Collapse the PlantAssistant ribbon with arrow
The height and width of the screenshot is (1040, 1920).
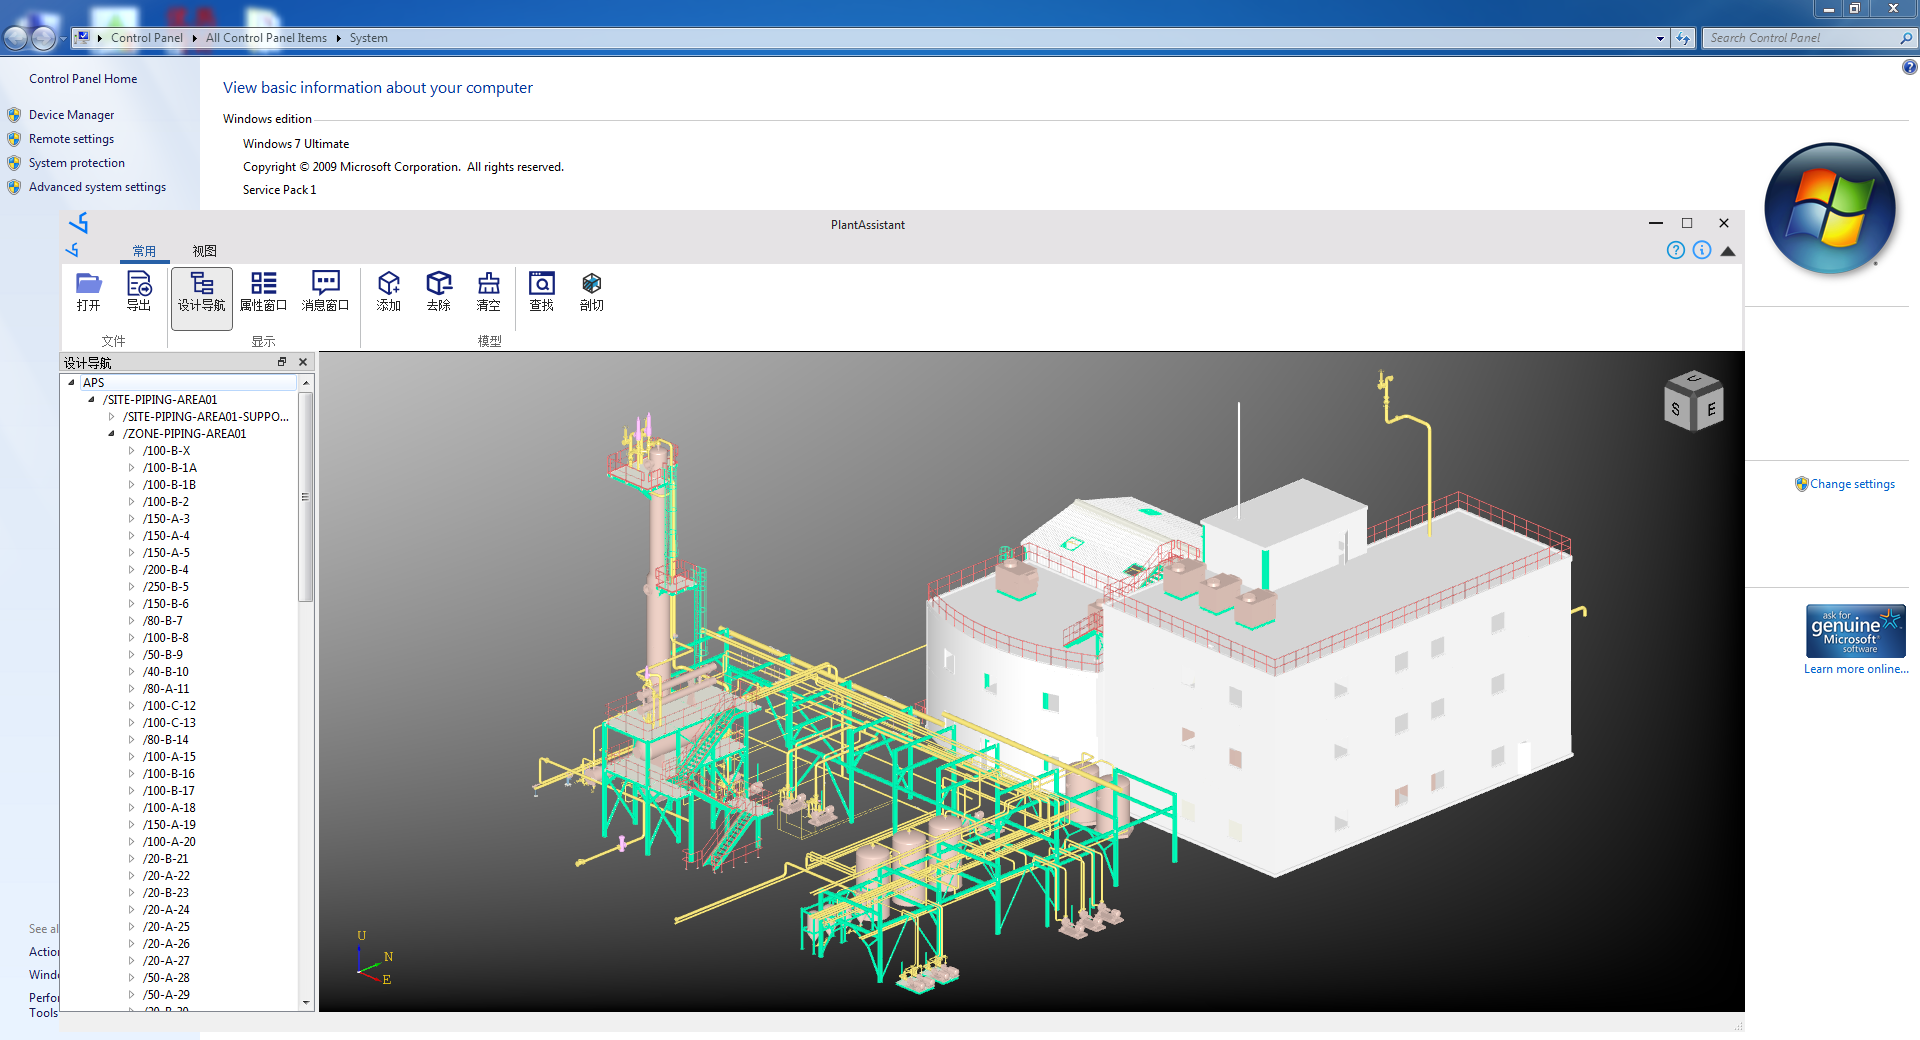click(1728, 251)
